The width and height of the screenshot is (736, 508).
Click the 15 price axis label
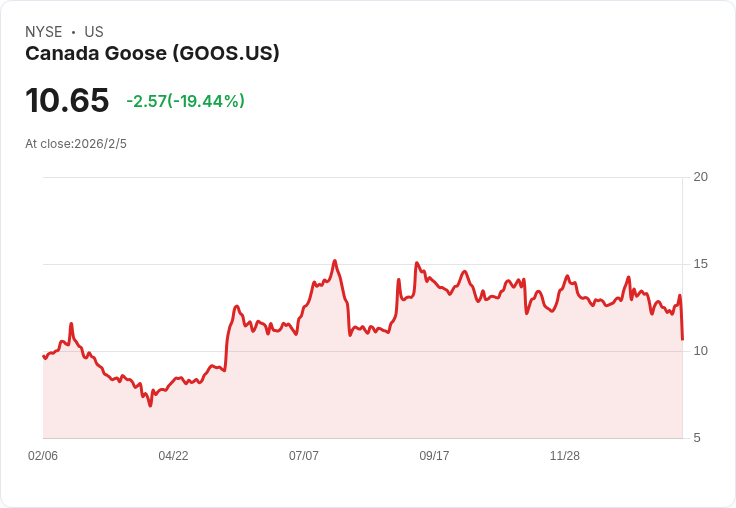(700, 264)
